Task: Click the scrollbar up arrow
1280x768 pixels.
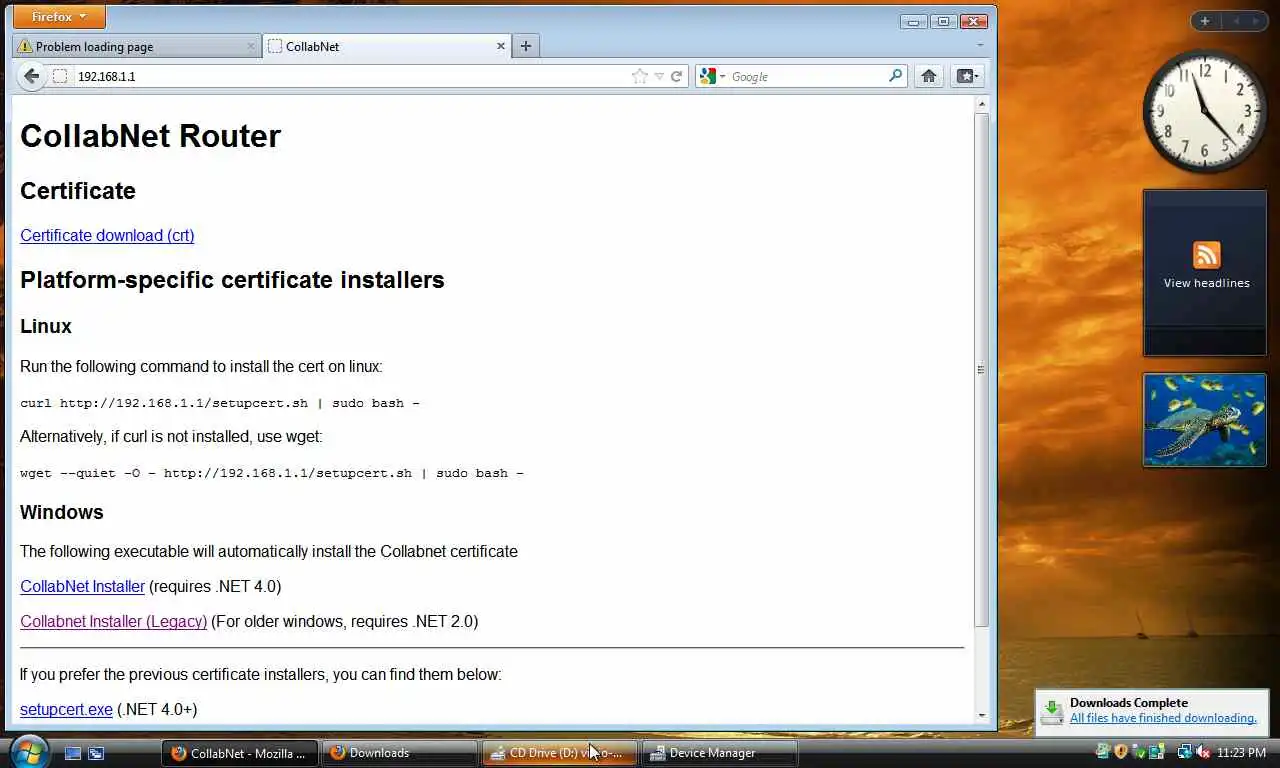Action: click(981, 104)
